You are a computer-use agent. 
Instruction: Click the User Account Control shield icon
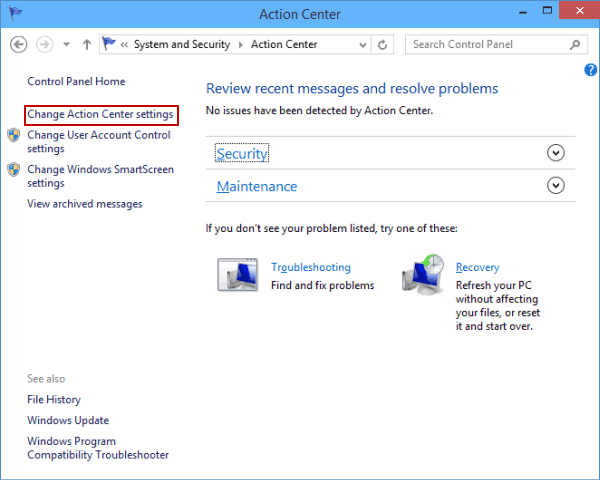tap(14, 135)
